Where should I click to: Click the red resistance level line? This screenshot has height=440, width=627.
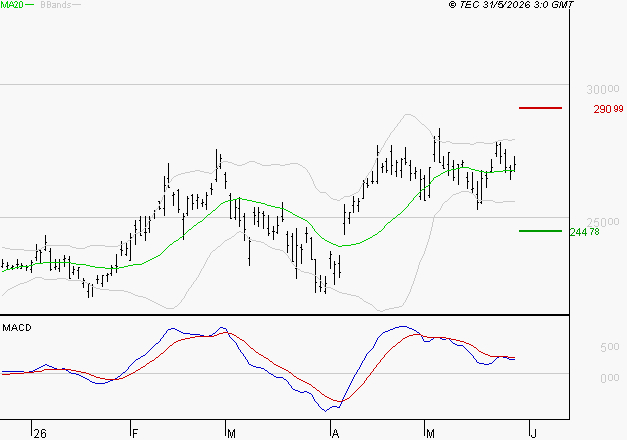540,108
